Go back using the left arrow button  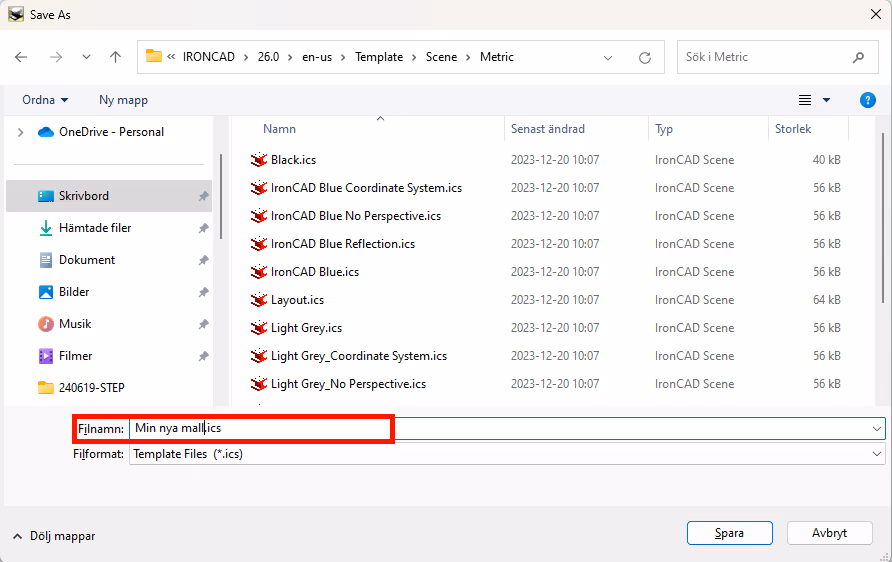pos(21,57)
